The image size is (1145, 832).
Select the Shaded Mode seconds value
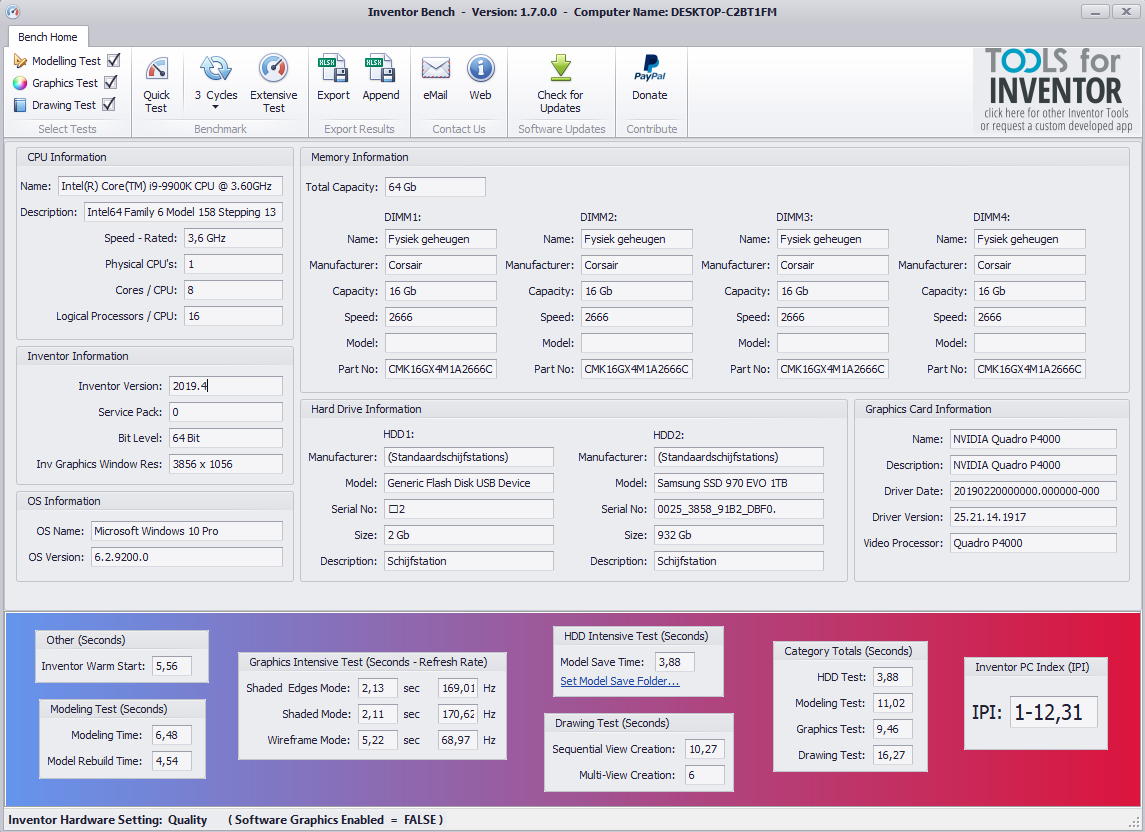378,714
